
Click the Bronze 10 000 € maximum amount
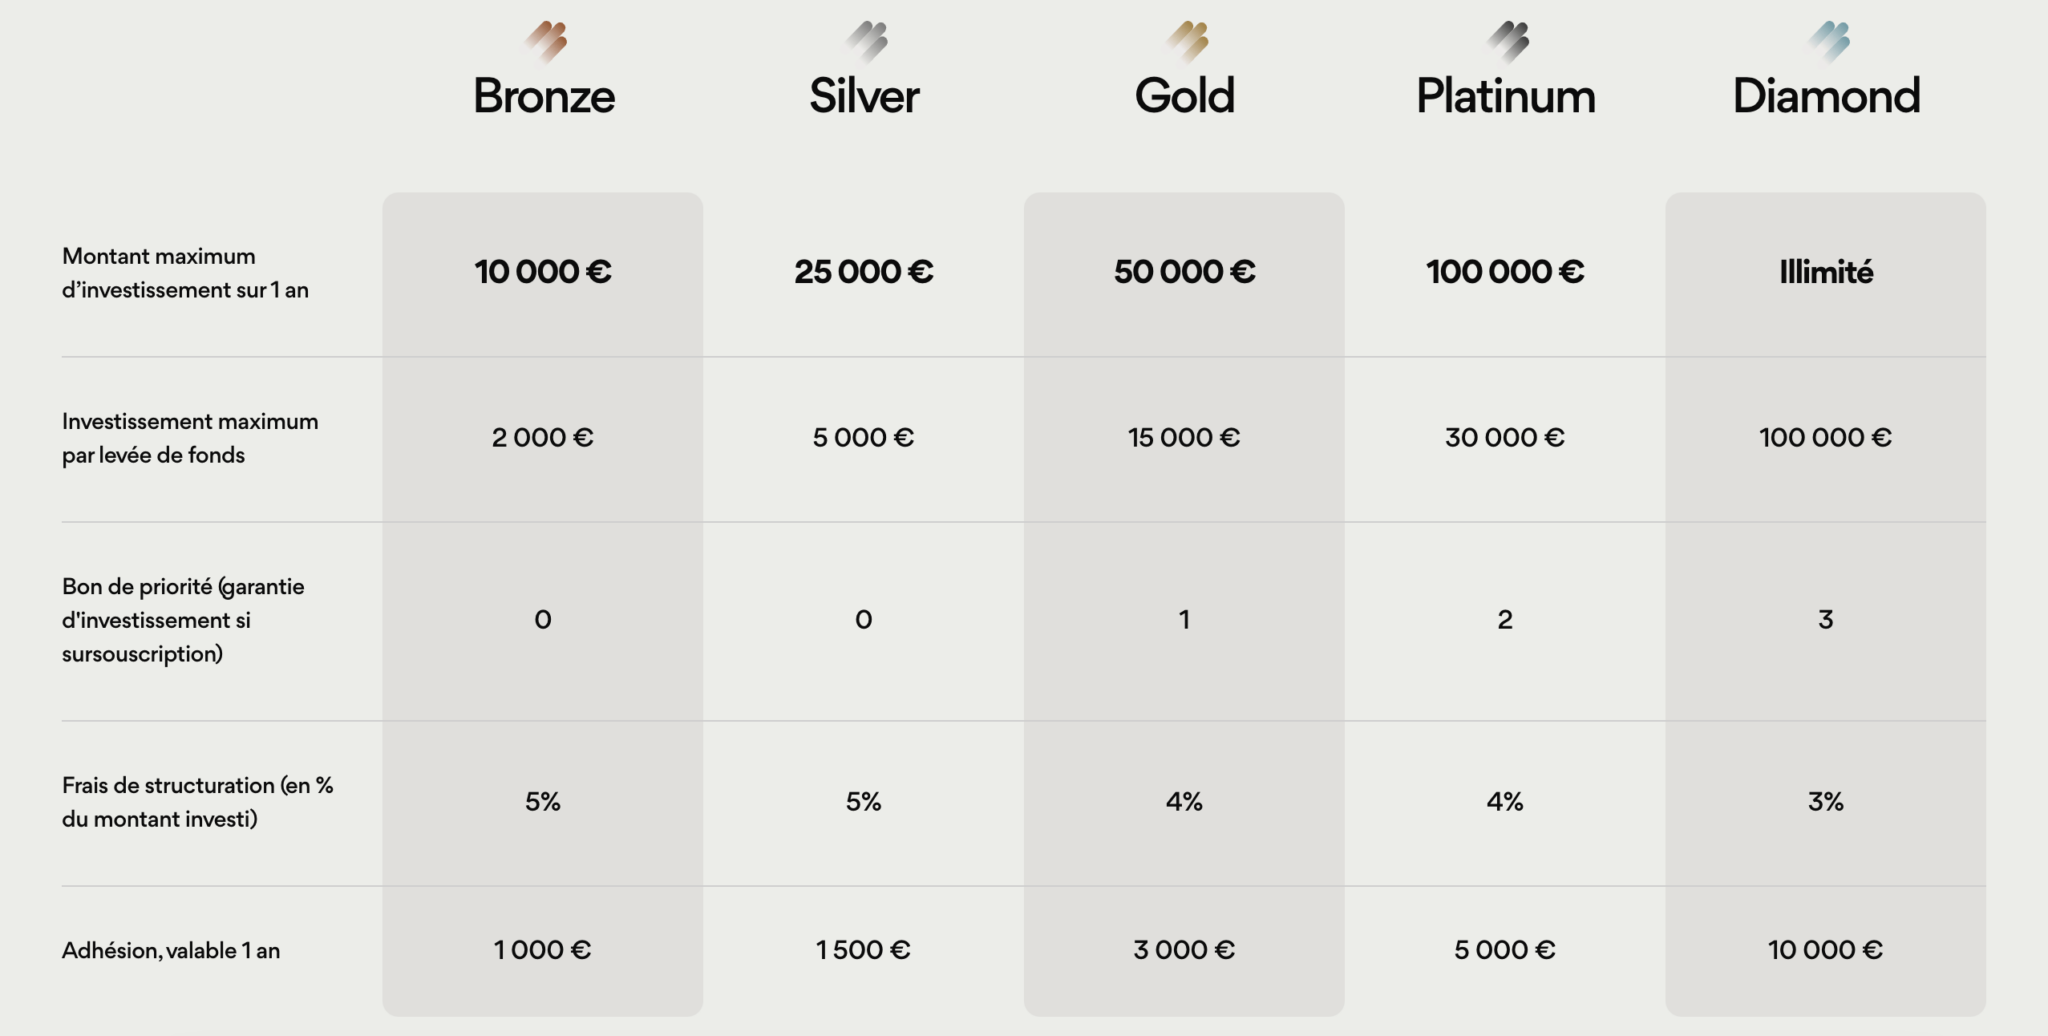[543, 272]
